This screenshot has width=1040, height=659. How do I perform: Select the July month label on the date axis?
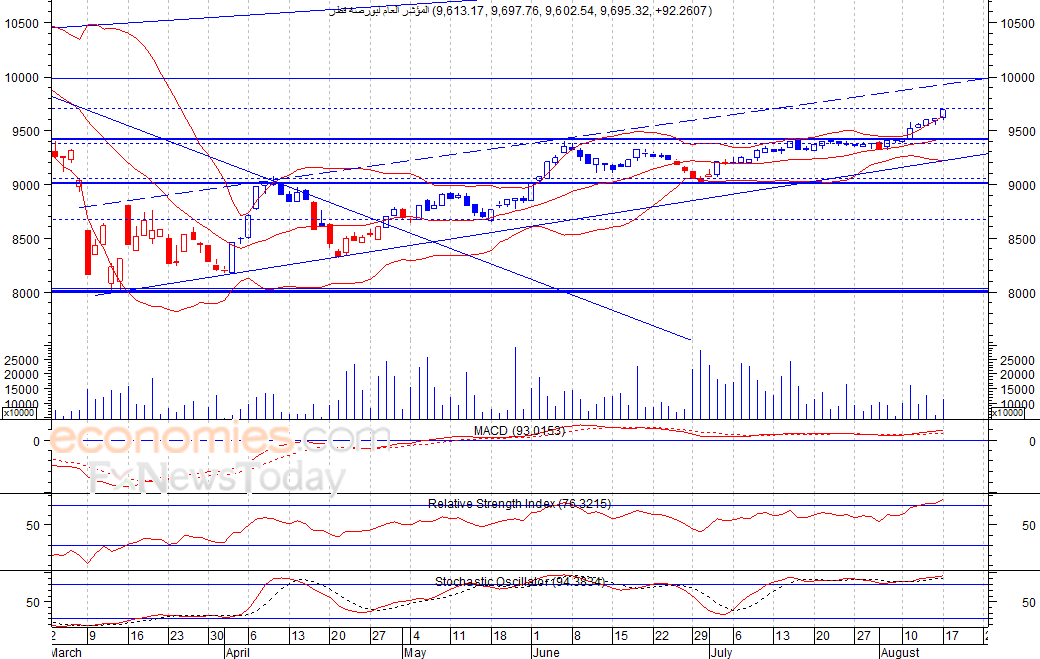[721, 652]
